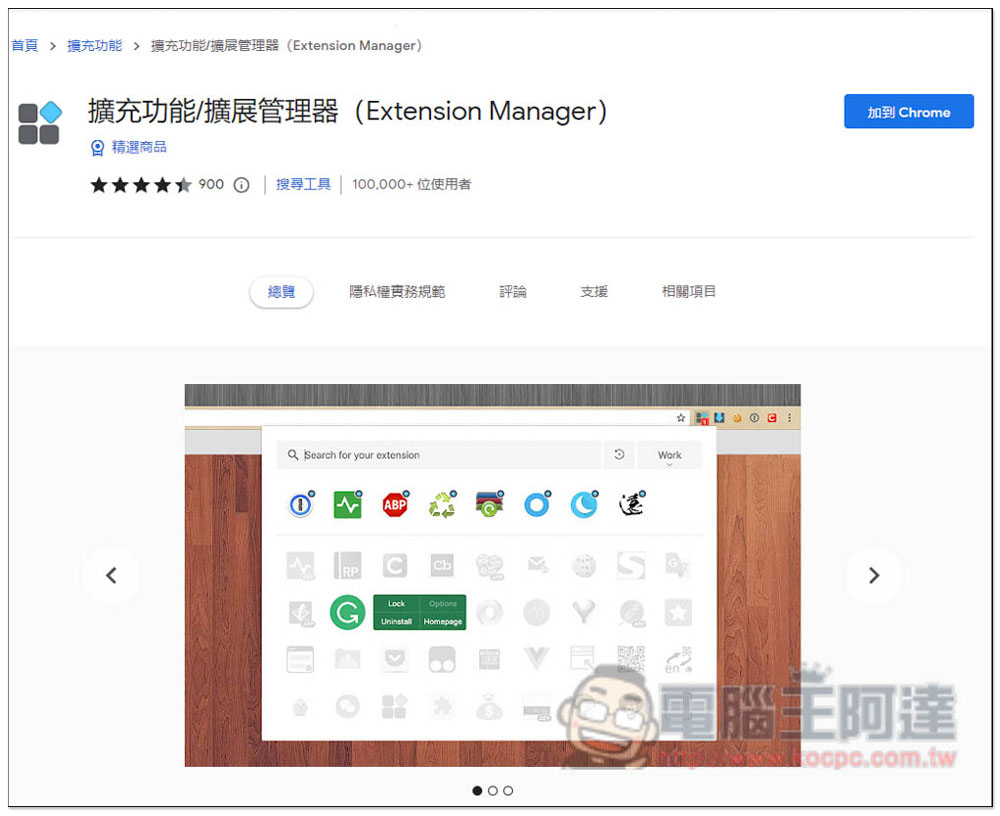1000x816 pixels.
Task: Click the green activity monitor extension icon
Action: click(348, 505)
